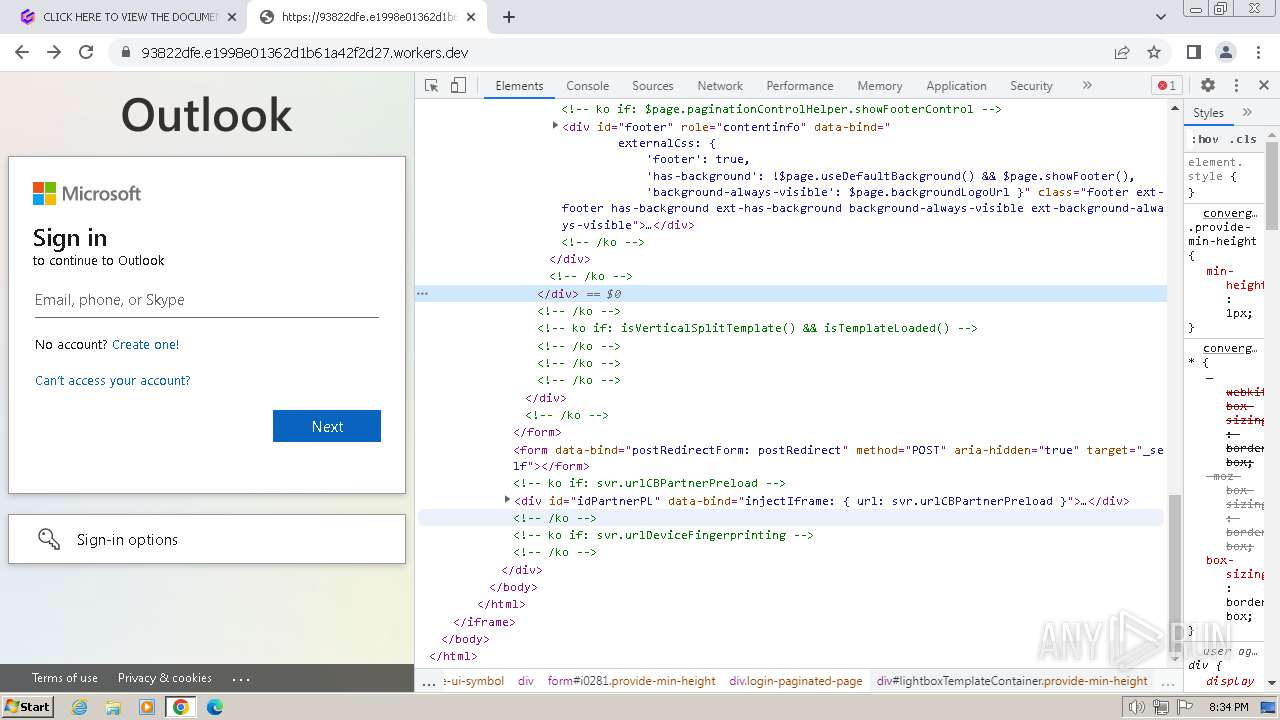Toggle the device toolbar icon
The height and width of the screenshot is (720, 1280).
pyautogui.click(x=458, y=86)
